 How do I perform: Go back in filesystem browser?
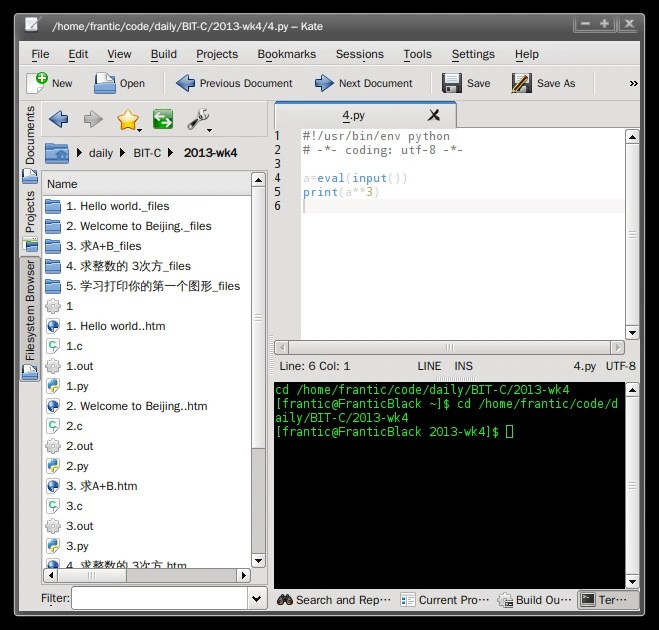58,120
